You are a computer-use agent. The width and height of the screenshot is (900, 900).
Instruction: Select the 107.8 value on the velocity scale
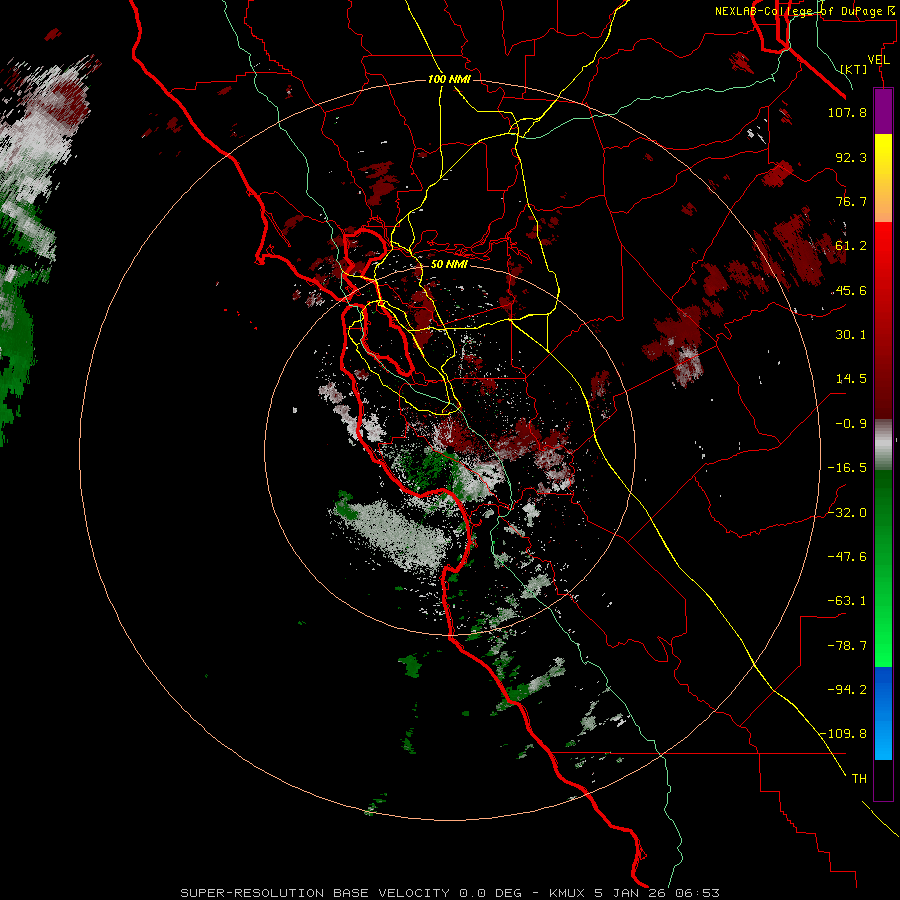[847, 112]
